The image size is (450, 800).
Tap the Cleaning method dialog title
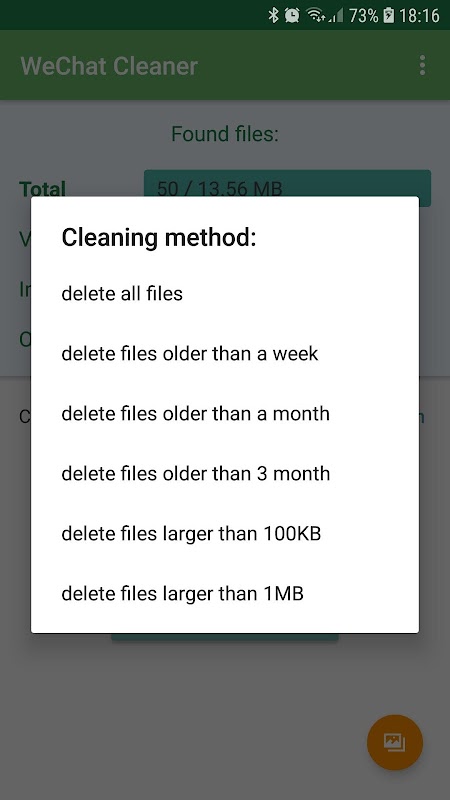(159, 238)
